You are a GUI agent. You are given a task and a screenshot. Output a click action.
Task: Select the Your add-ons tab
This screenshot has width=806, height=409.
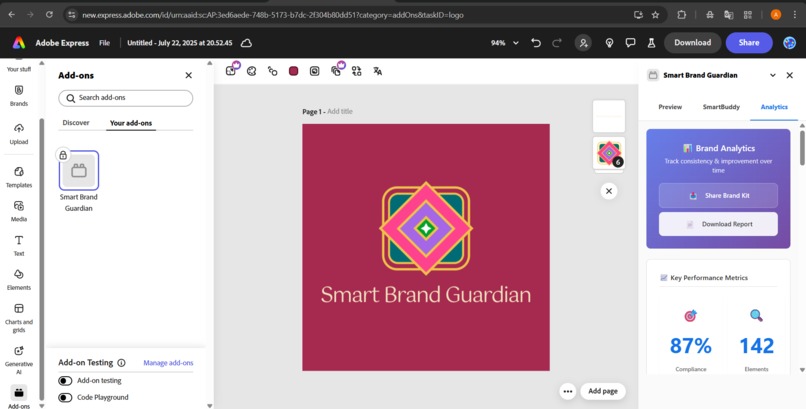pyautogui.click(x=131, y=123)
